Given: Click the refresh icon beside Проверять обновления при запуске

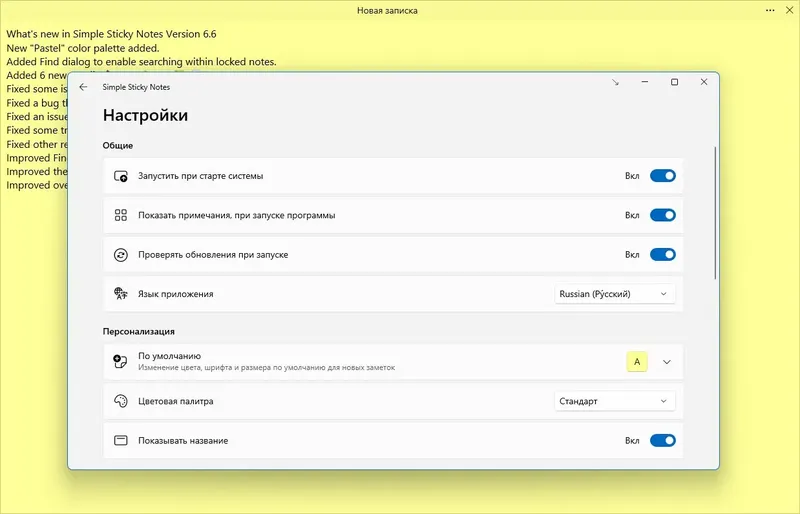Looking at the screenshot, I should [x=121, y=255].
